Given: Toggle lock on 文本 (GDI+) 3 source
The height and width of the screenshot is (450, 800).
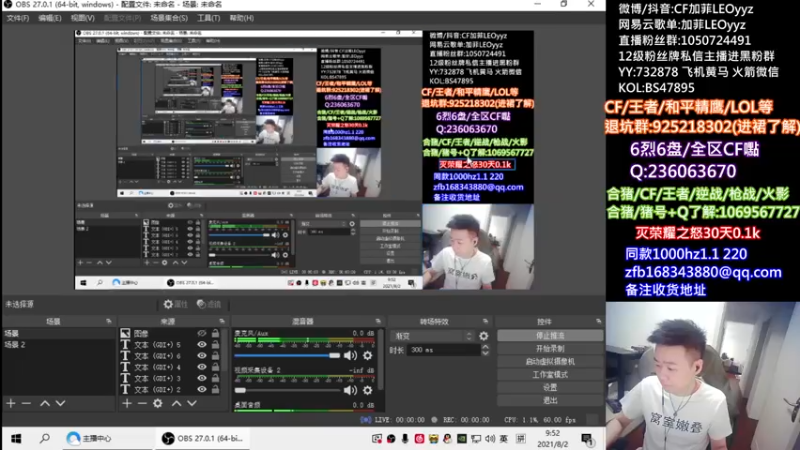Looking at the screenshot, I should [215, 378].
